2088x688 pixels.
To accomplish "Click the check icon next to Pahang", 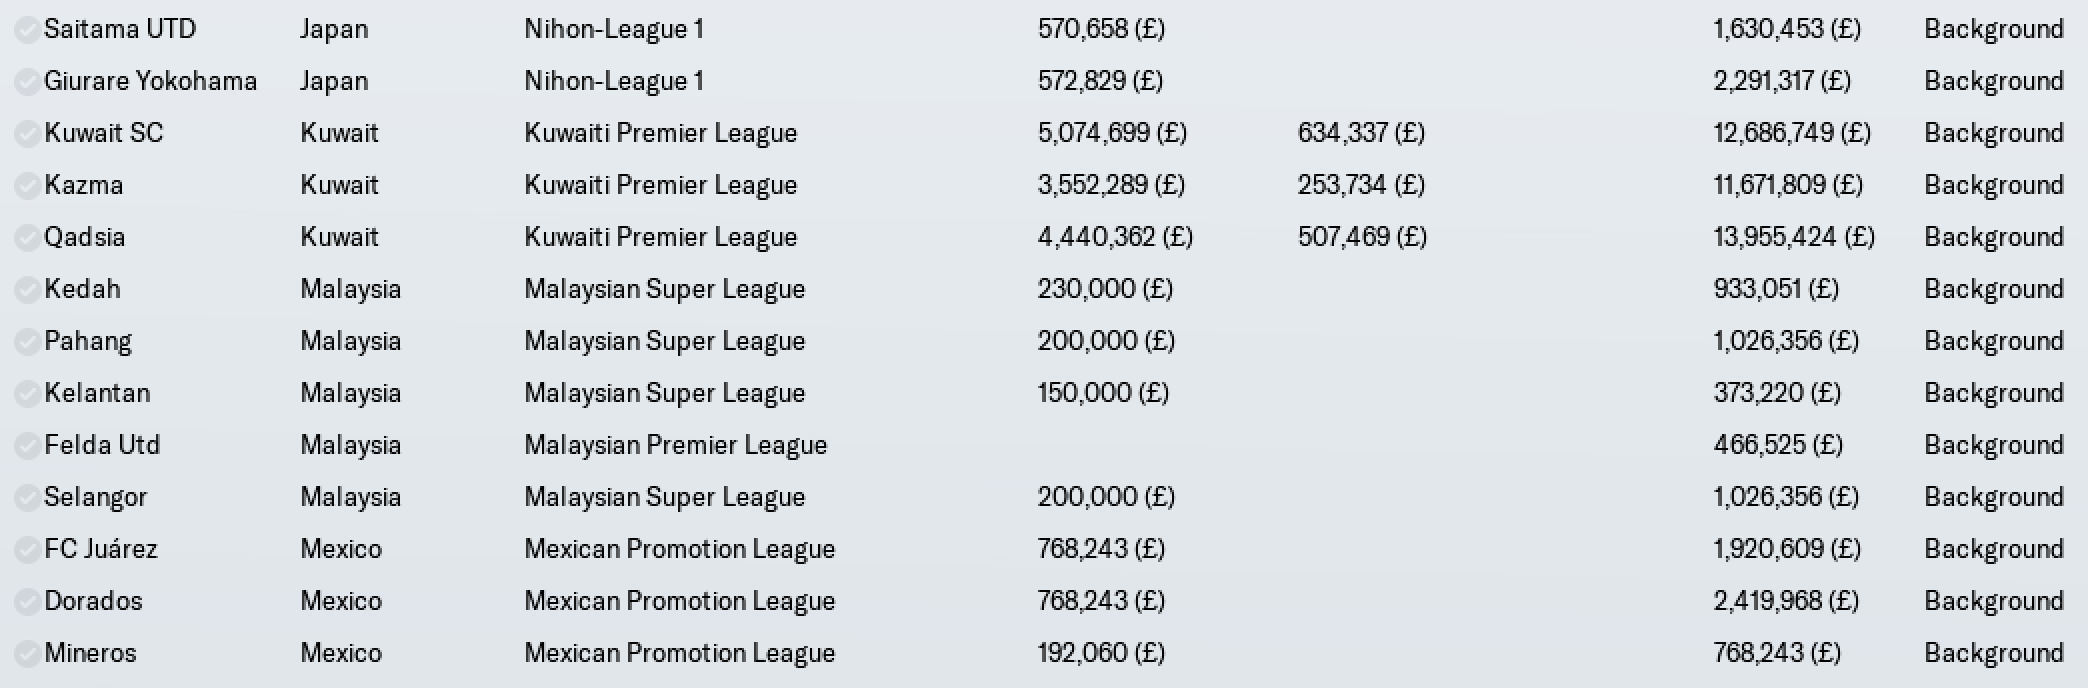I will [x=27, y=342].
